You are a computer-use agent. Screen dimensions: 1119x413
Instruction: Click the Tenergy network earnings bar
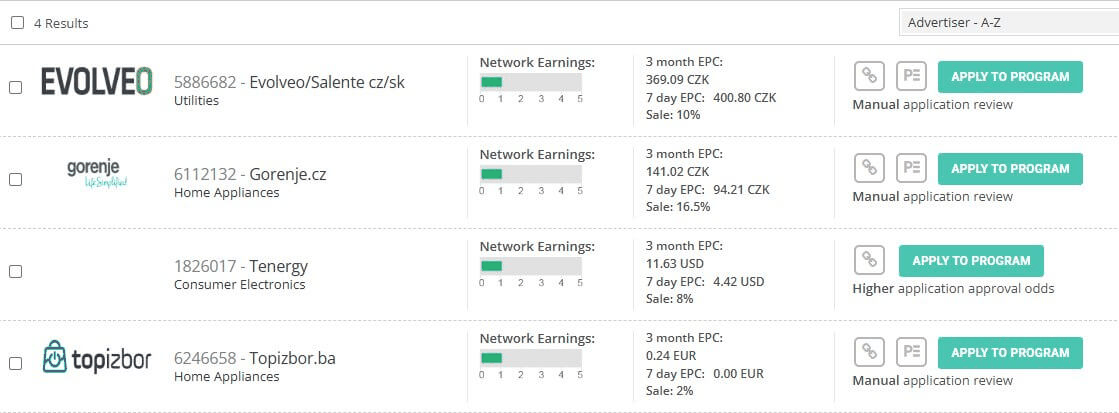[x=531, y=266]
